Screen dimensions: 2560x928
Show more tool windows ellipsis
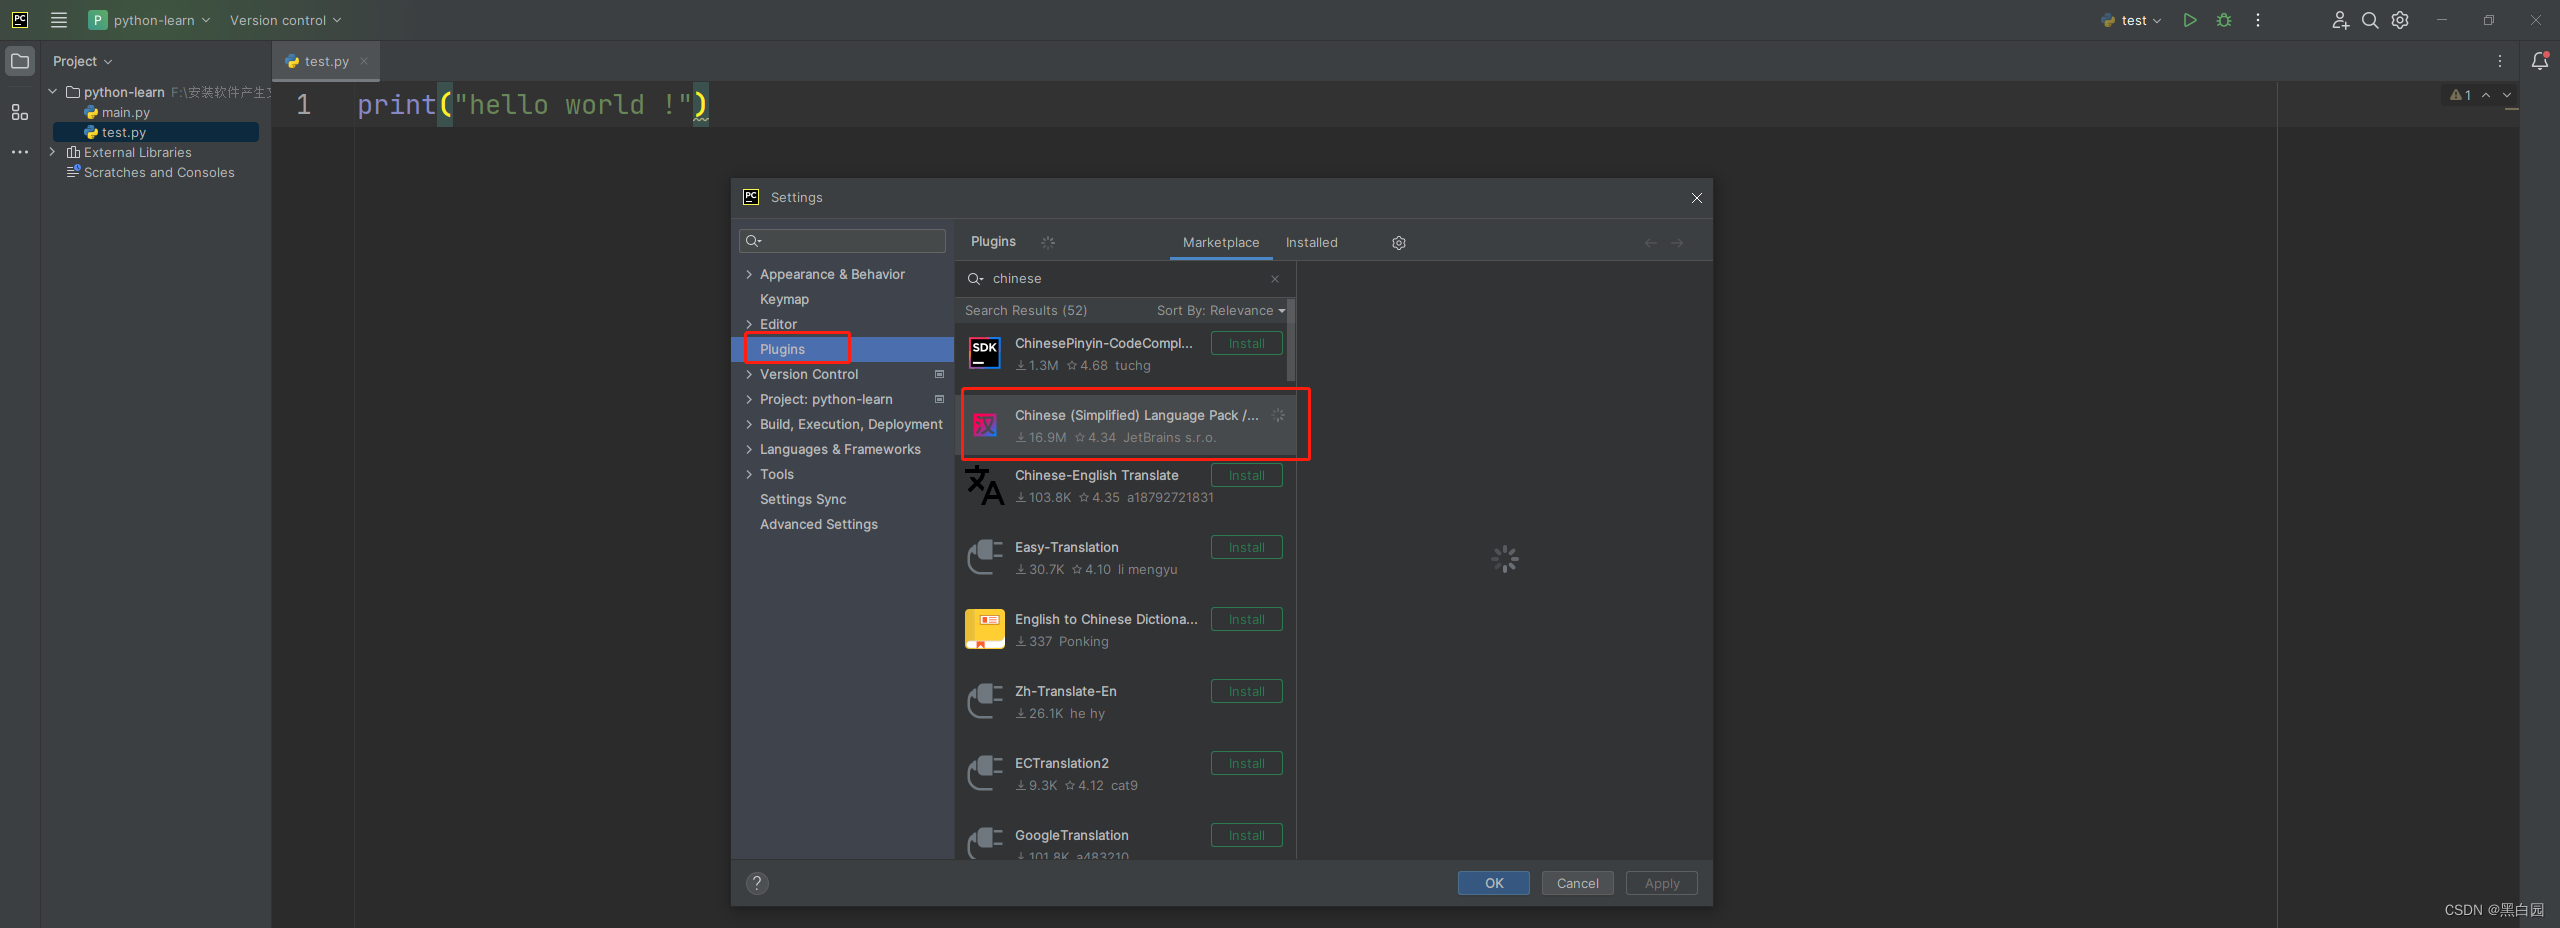20,152
